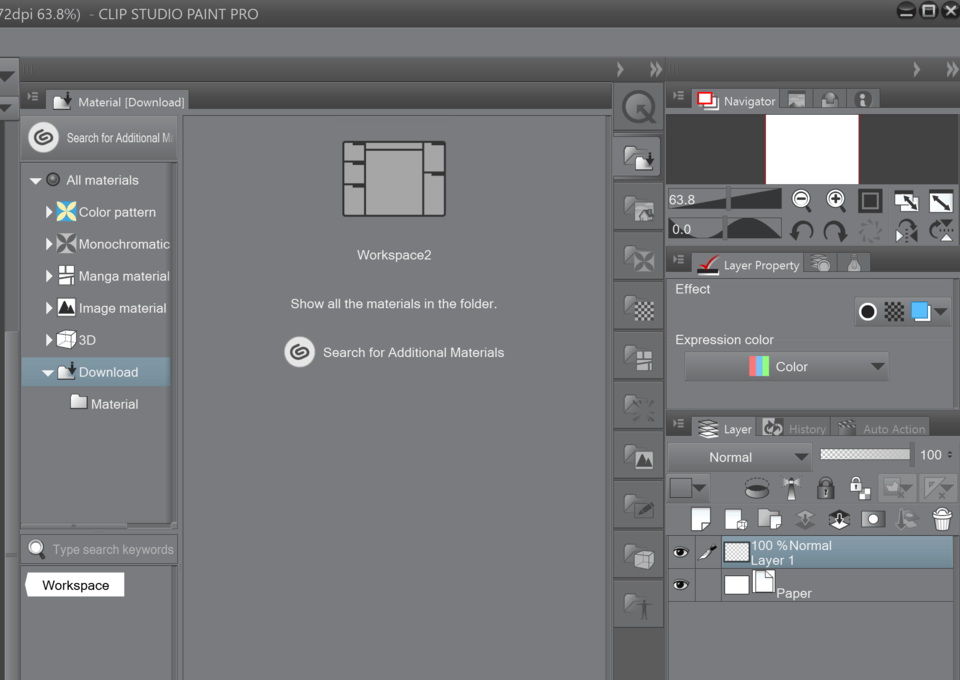The height and width of the screenshot is (680, 960).
Task: Toggle ruler visibility icon in Layer palette
Action: click(x=939, y=488)
